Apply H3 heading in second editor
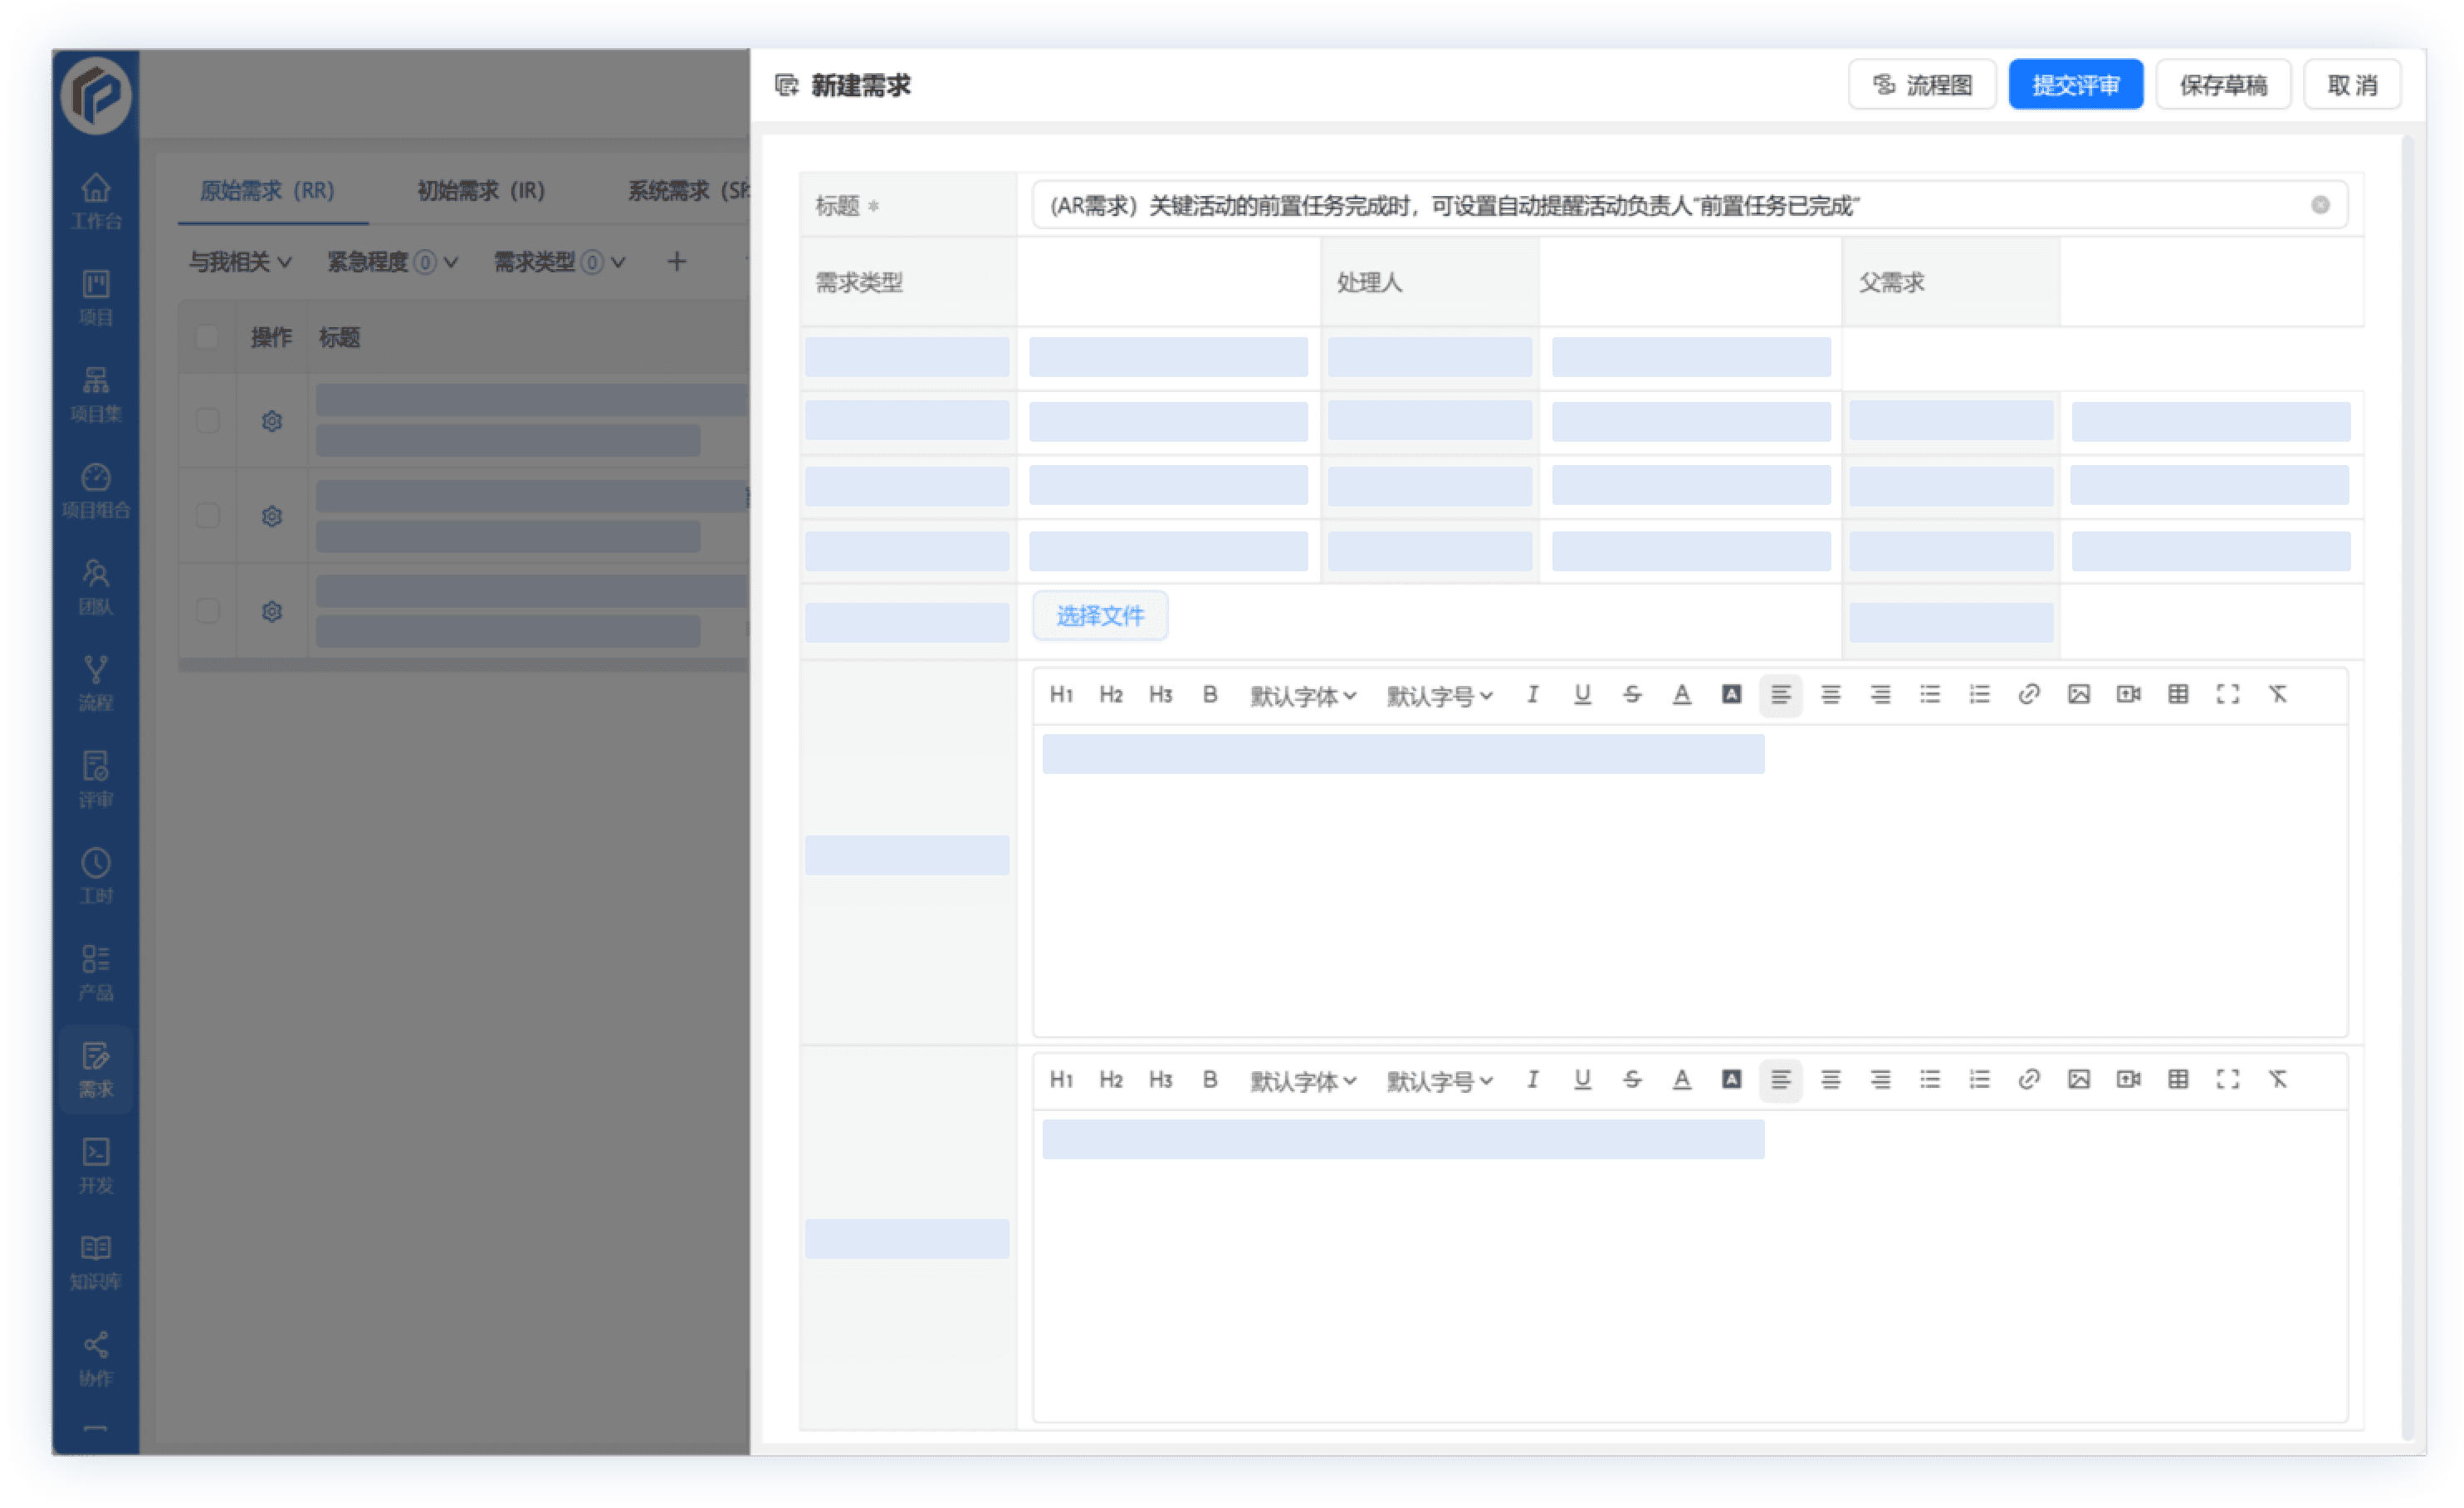2464x1508 pixels. (1160, 1079)
